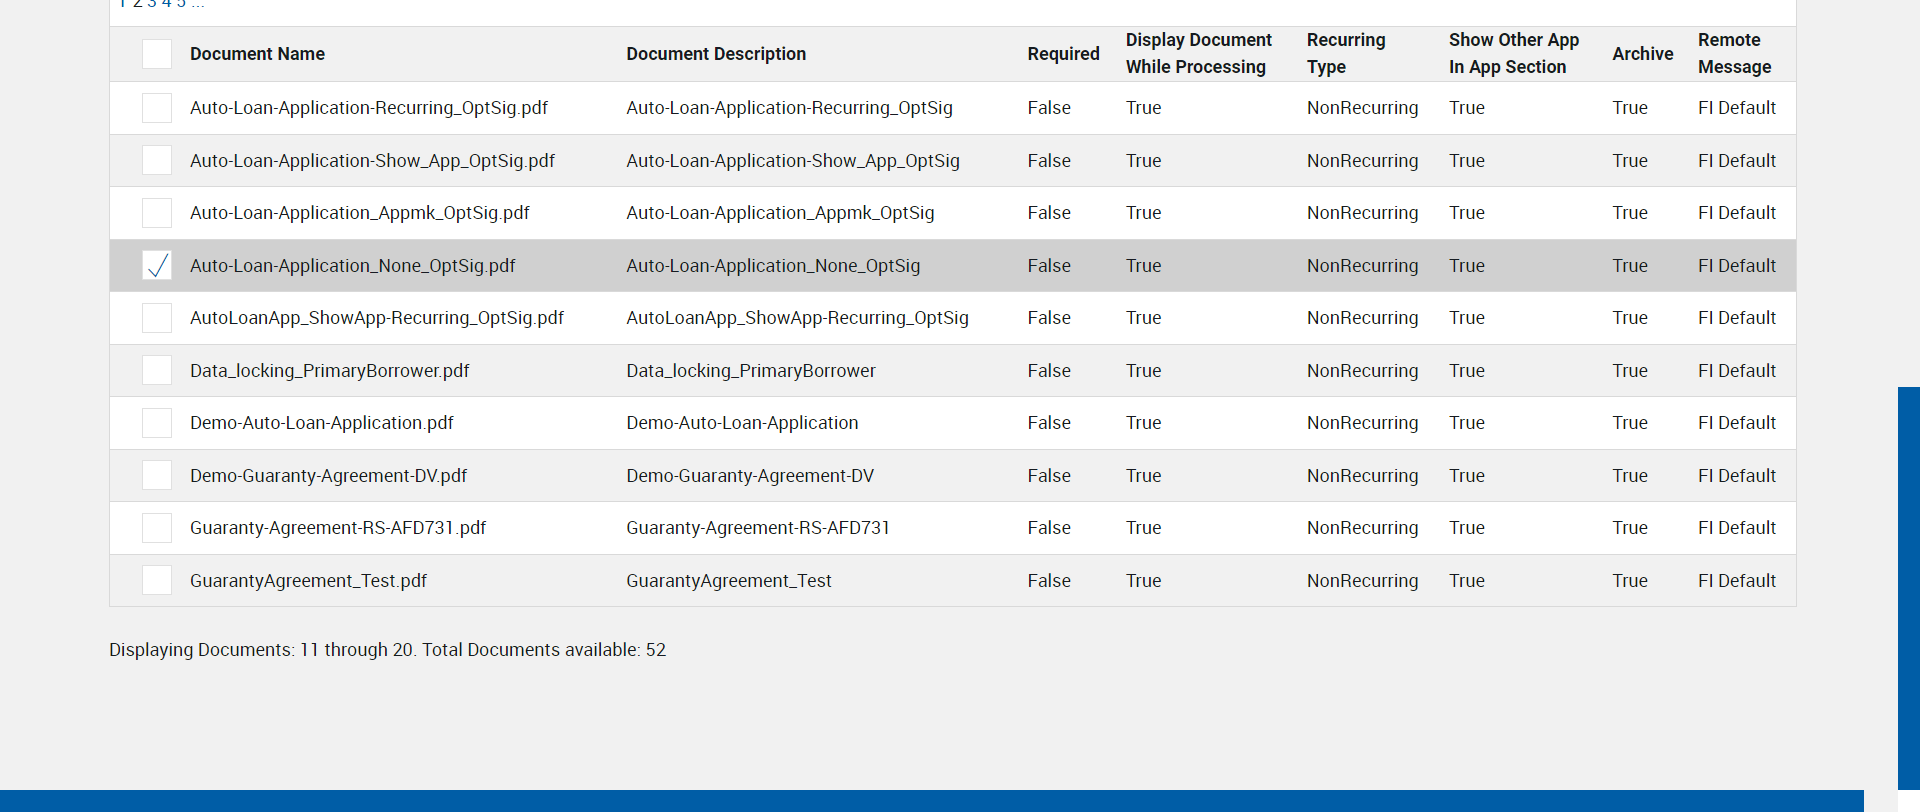1920x812 pixels.
Task: Select checkbox for Auto-Loan-Application-Show_App_OptSig.pdf
Action: pos(157,160)
